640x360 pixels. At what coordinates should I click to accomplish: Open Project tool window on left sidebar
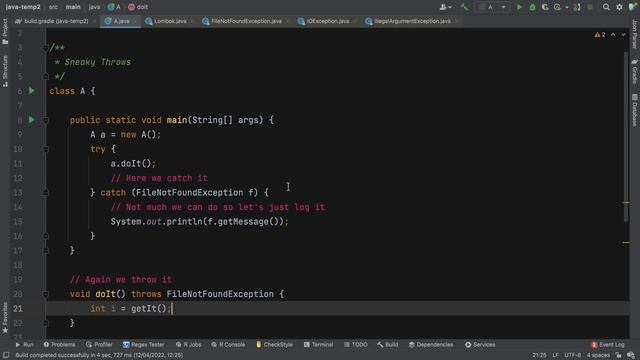click(5, 31)
